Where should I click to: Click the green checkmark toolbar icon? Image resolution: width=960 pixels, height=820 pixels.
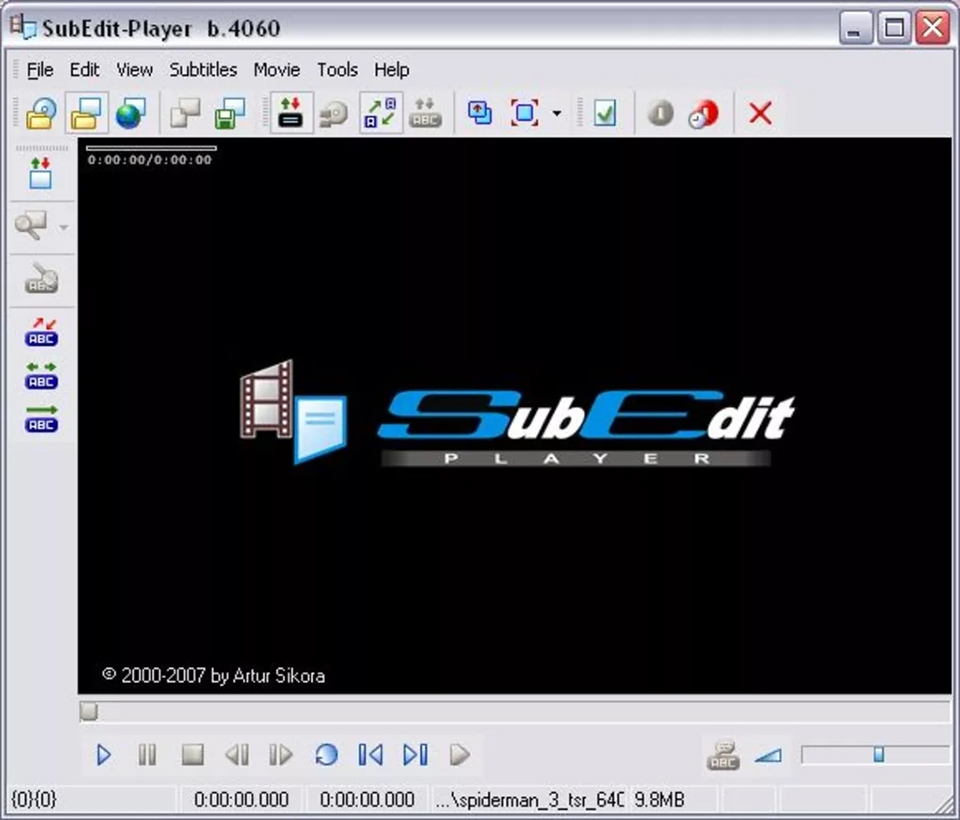point(605,113)
